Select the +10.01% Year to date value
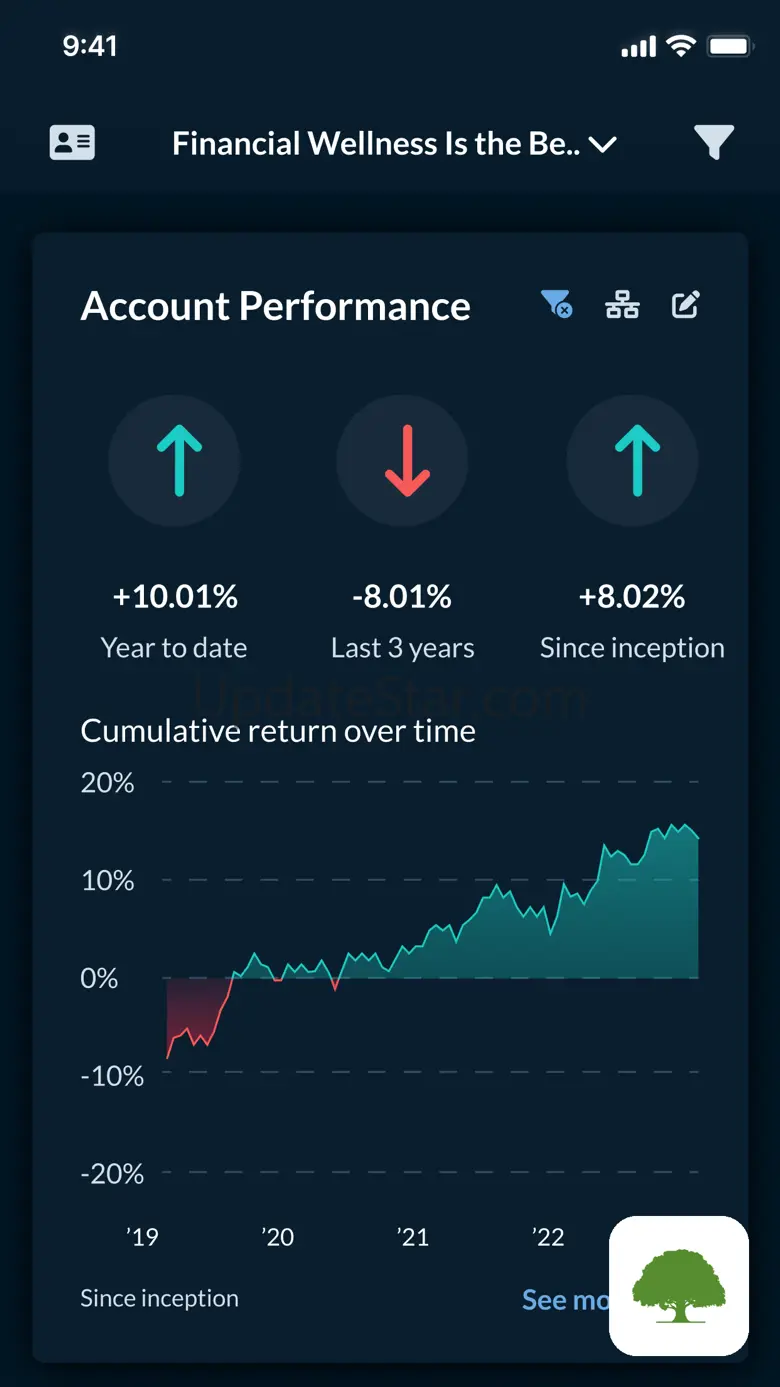Screen dimensions: 780x1387 click(175, 597)
